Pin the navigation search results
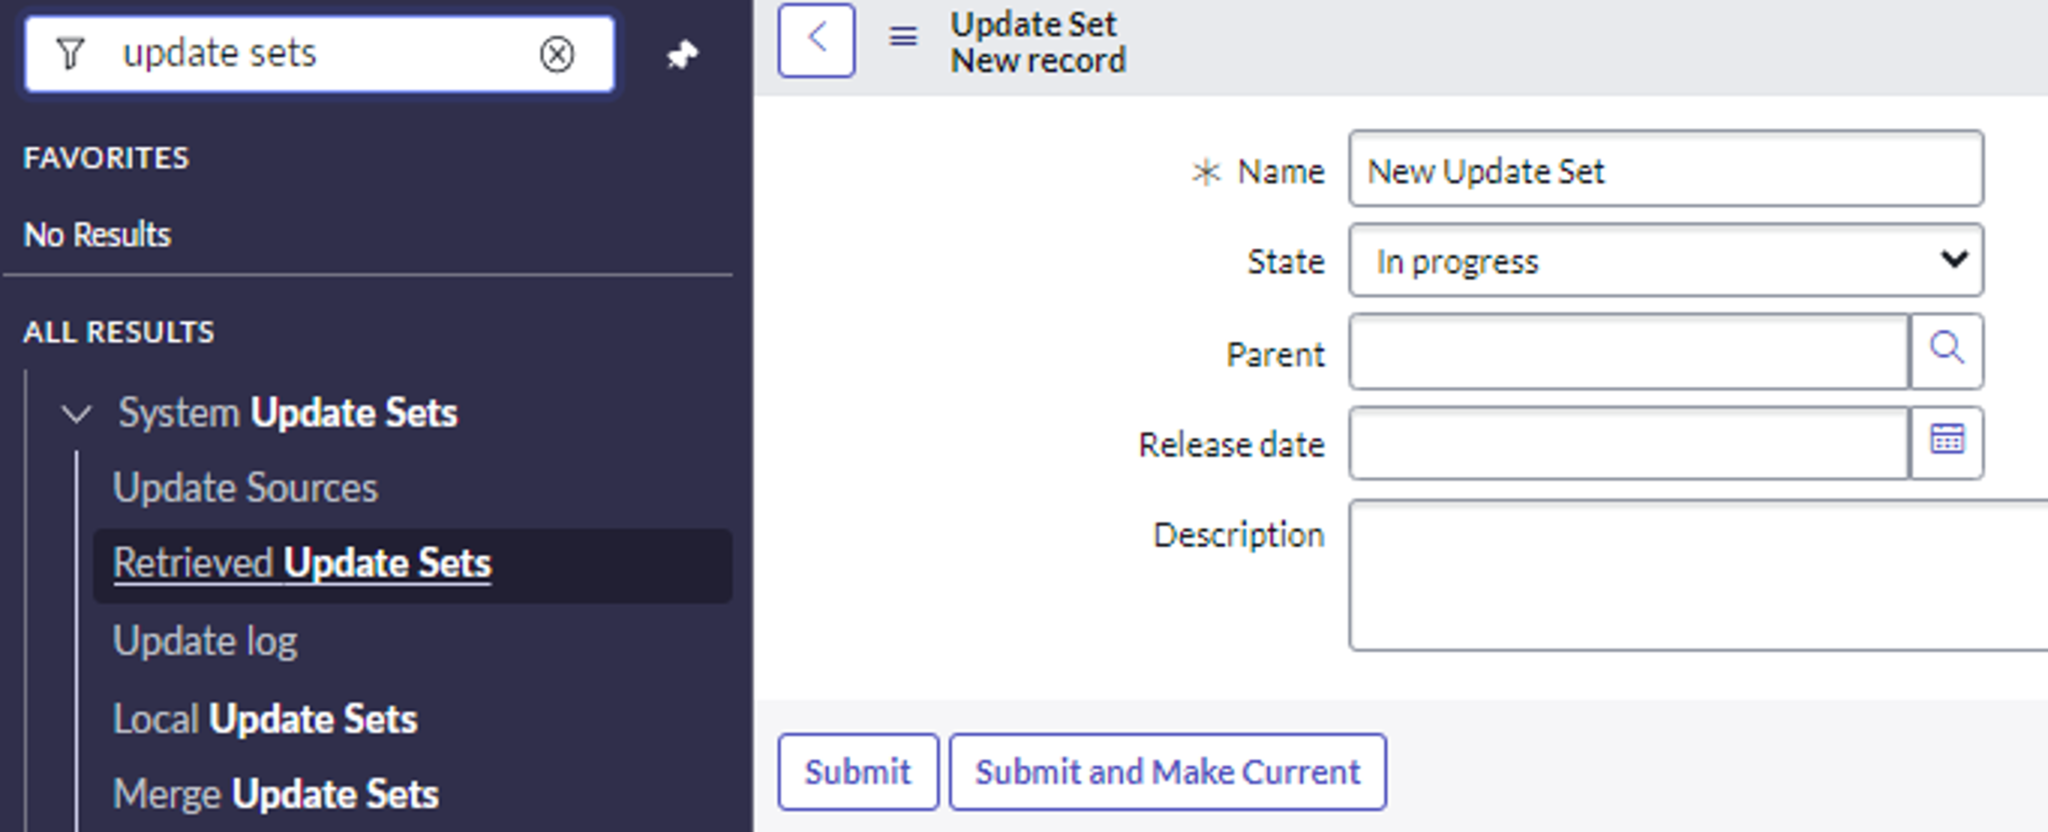The image size is (2048, 832). [x=683, y=54]
